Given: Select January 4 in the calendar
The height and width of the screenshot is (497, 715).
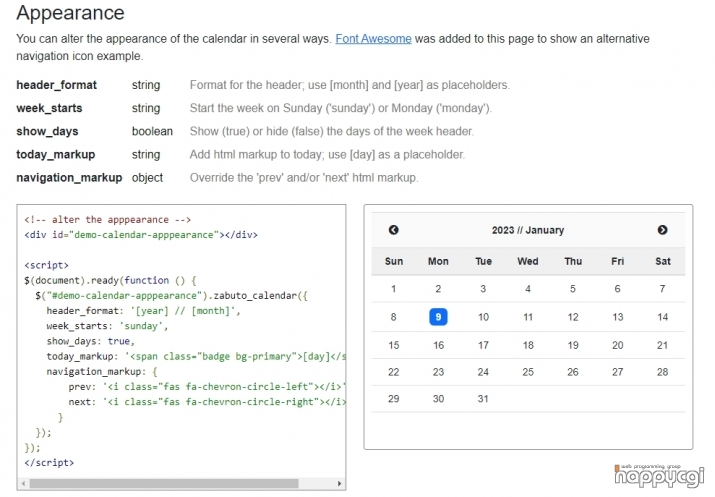Looking at the screenshot, I should (x=528, y=289).
